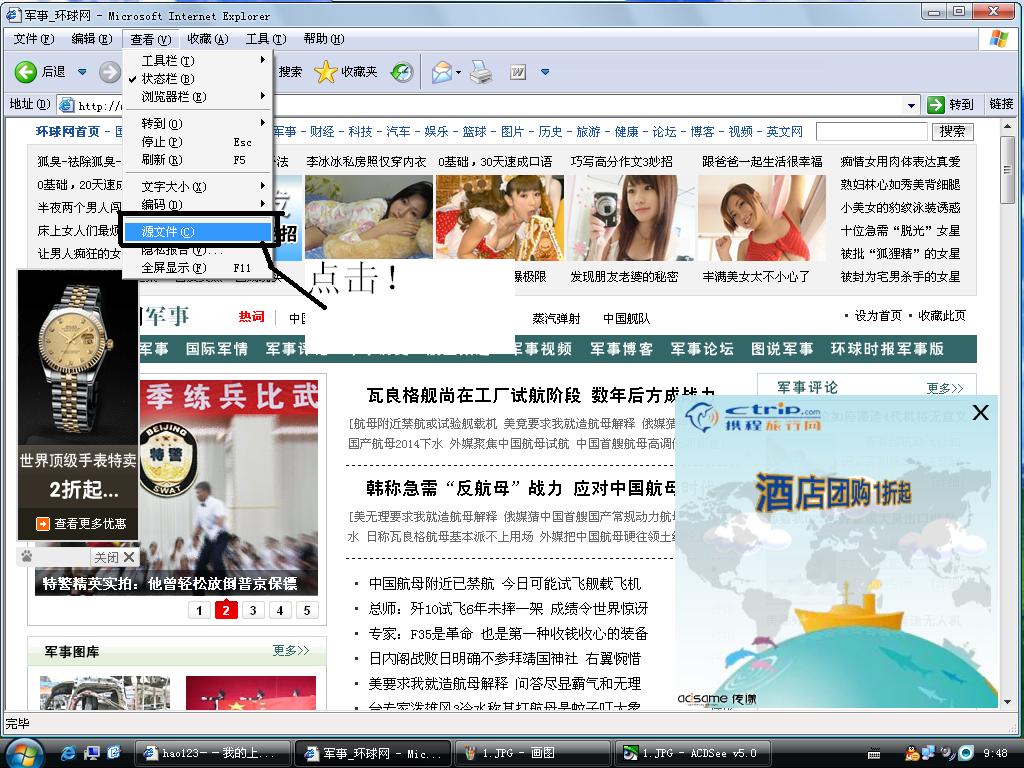Close the watch ad using 关闭 button
The width and height of the screenshot is (1024, 768).
click(x=114, y=557)
